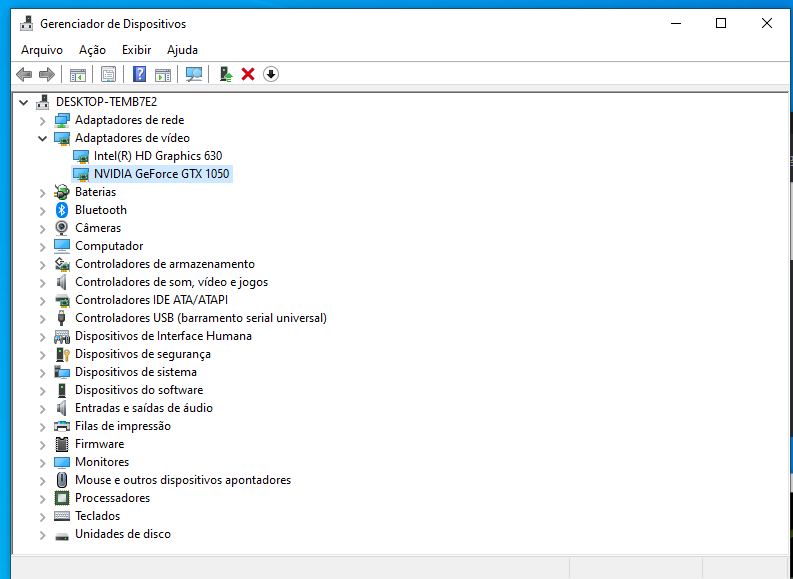Click the blue Help question mark icon
The image size is (793, 579).
point(140,74)
